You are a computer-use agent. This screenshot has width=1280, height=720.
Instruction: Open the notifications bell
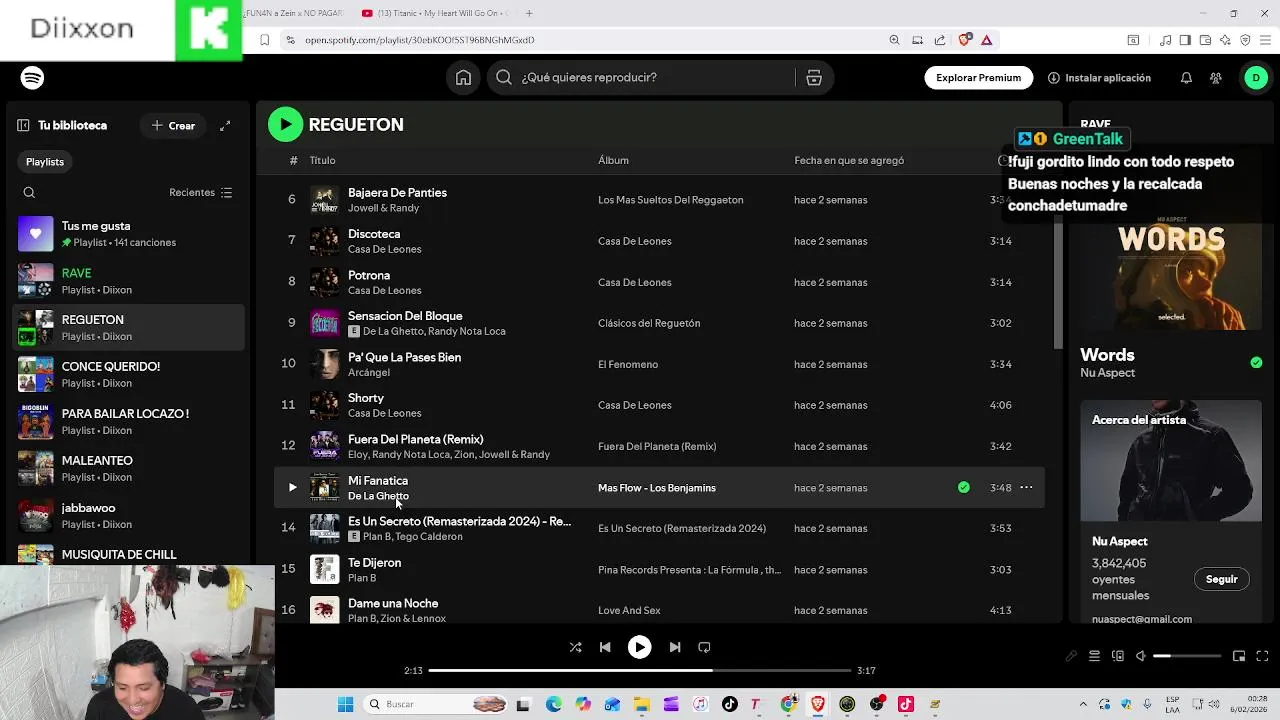[x=1186, y=78]
